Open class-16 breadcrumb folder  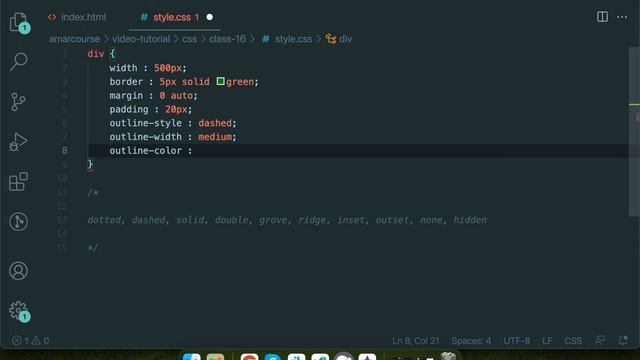[227, 39]
